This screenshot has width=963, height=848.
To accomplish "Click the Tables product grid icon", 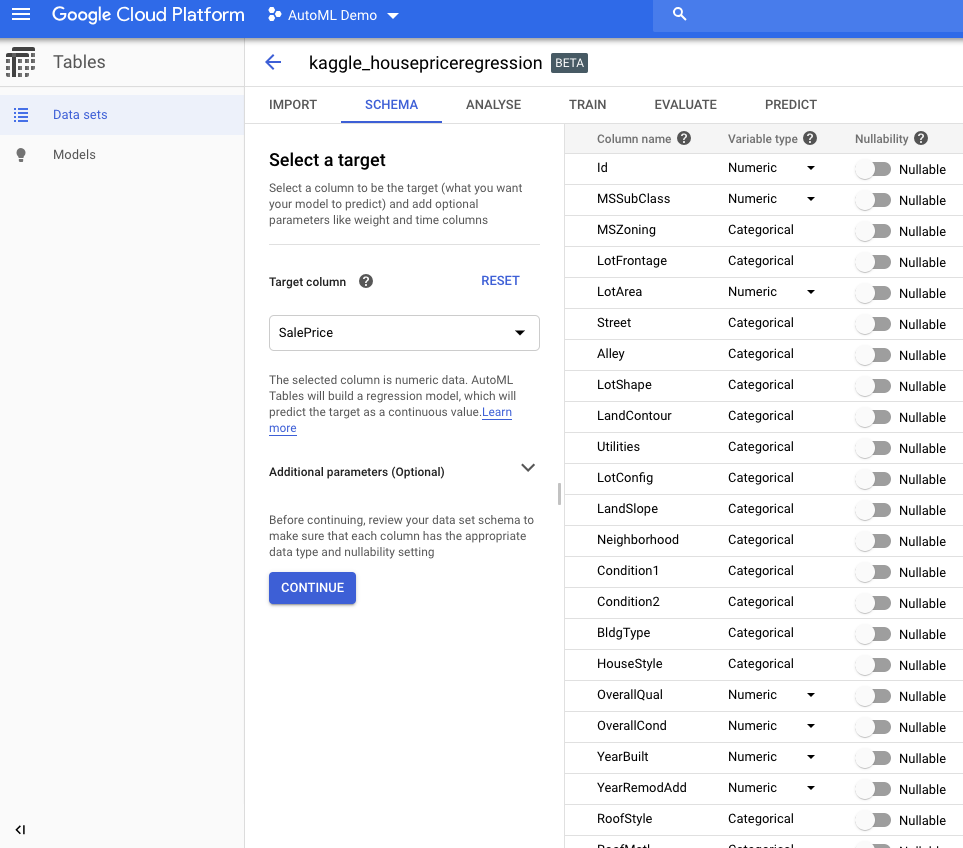I will pos(20,62).
